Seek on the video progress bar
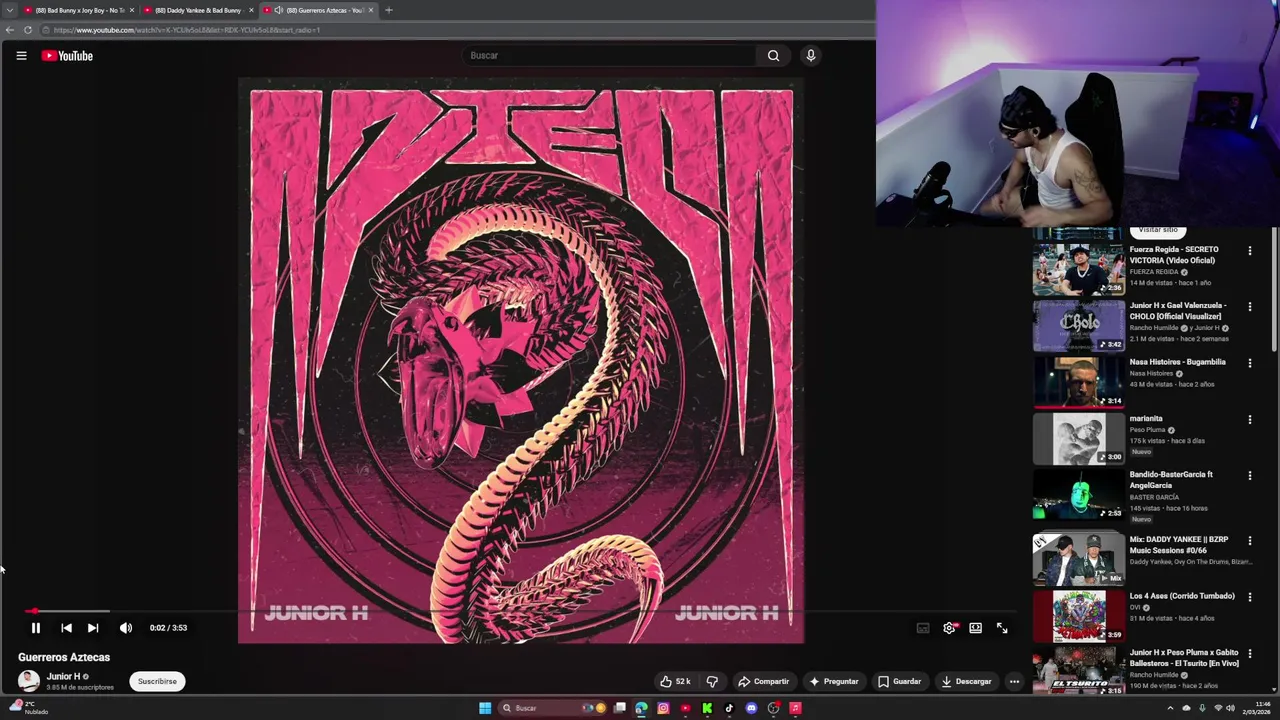Screen dimensions: 1280x720 520,611
